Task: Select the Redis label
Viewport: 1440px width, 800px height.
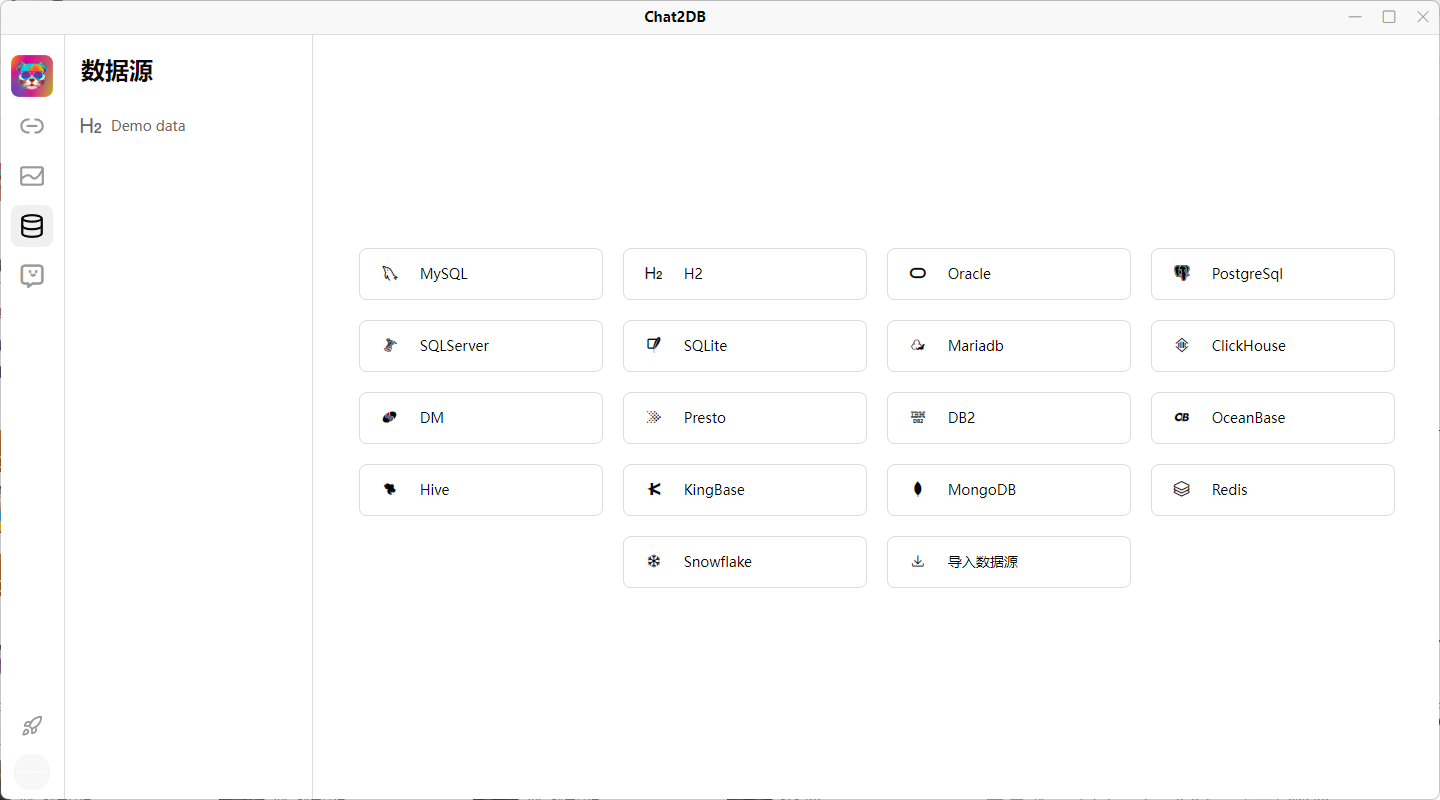Action: (1230, 490)
